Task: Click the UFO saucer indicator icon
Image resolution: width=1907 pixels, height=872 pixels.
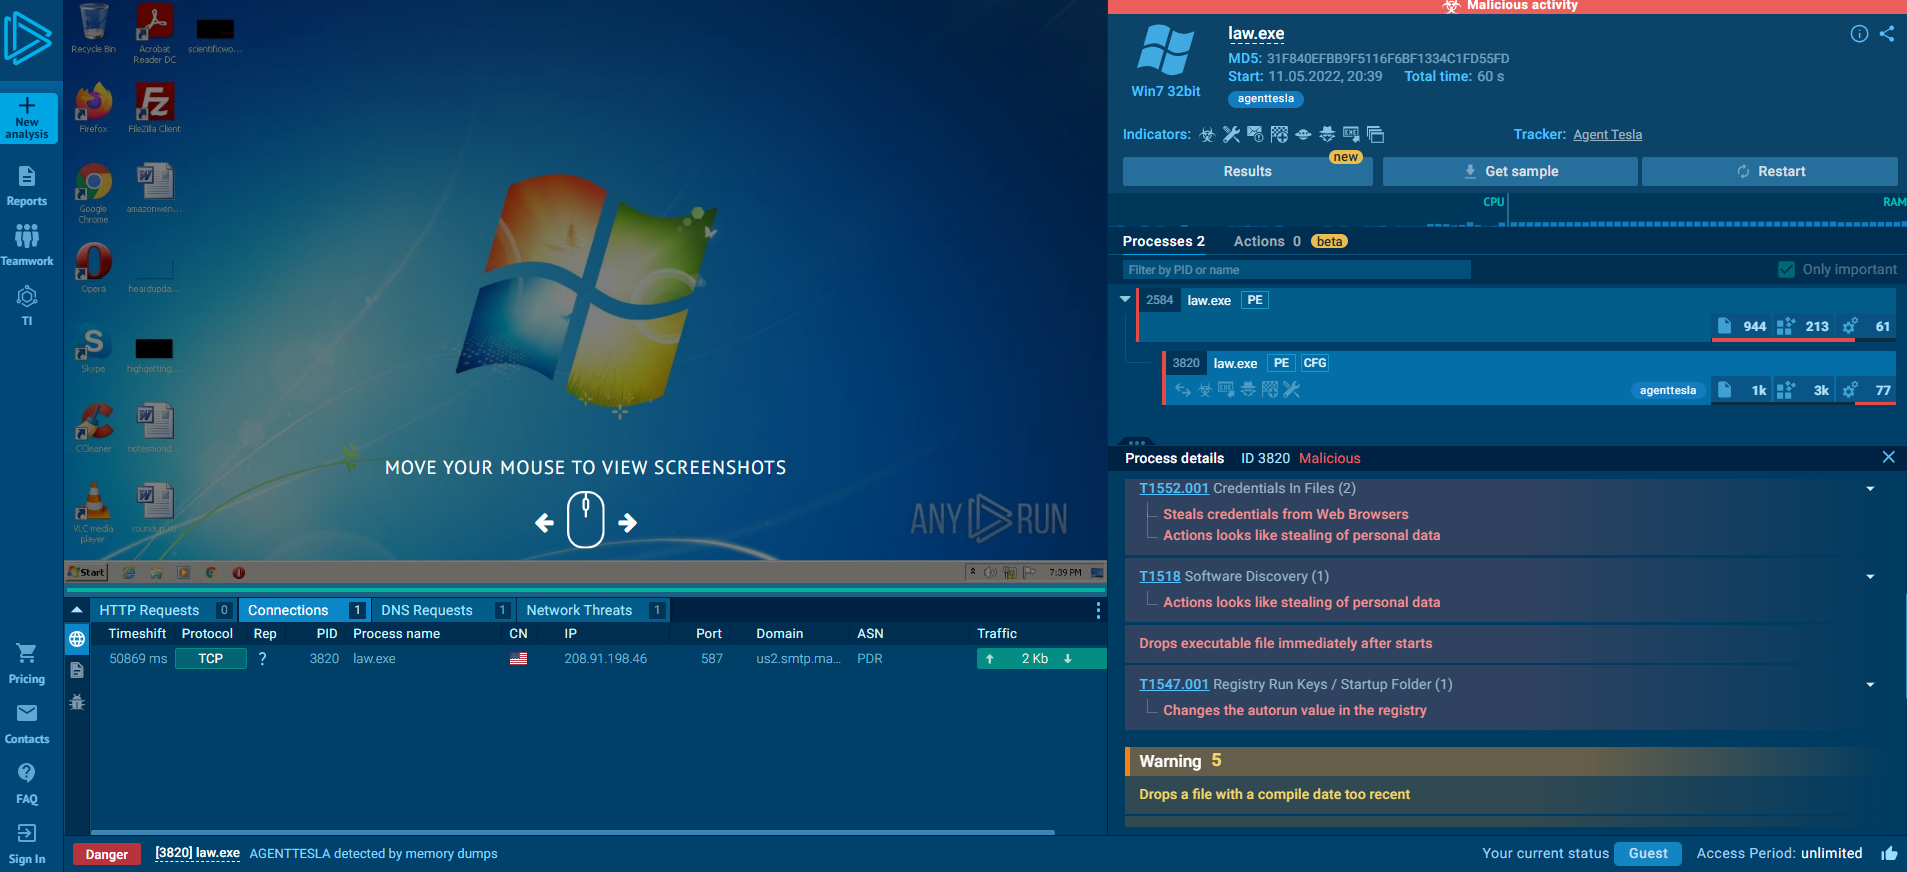Action: click(x=1303, y=135)
